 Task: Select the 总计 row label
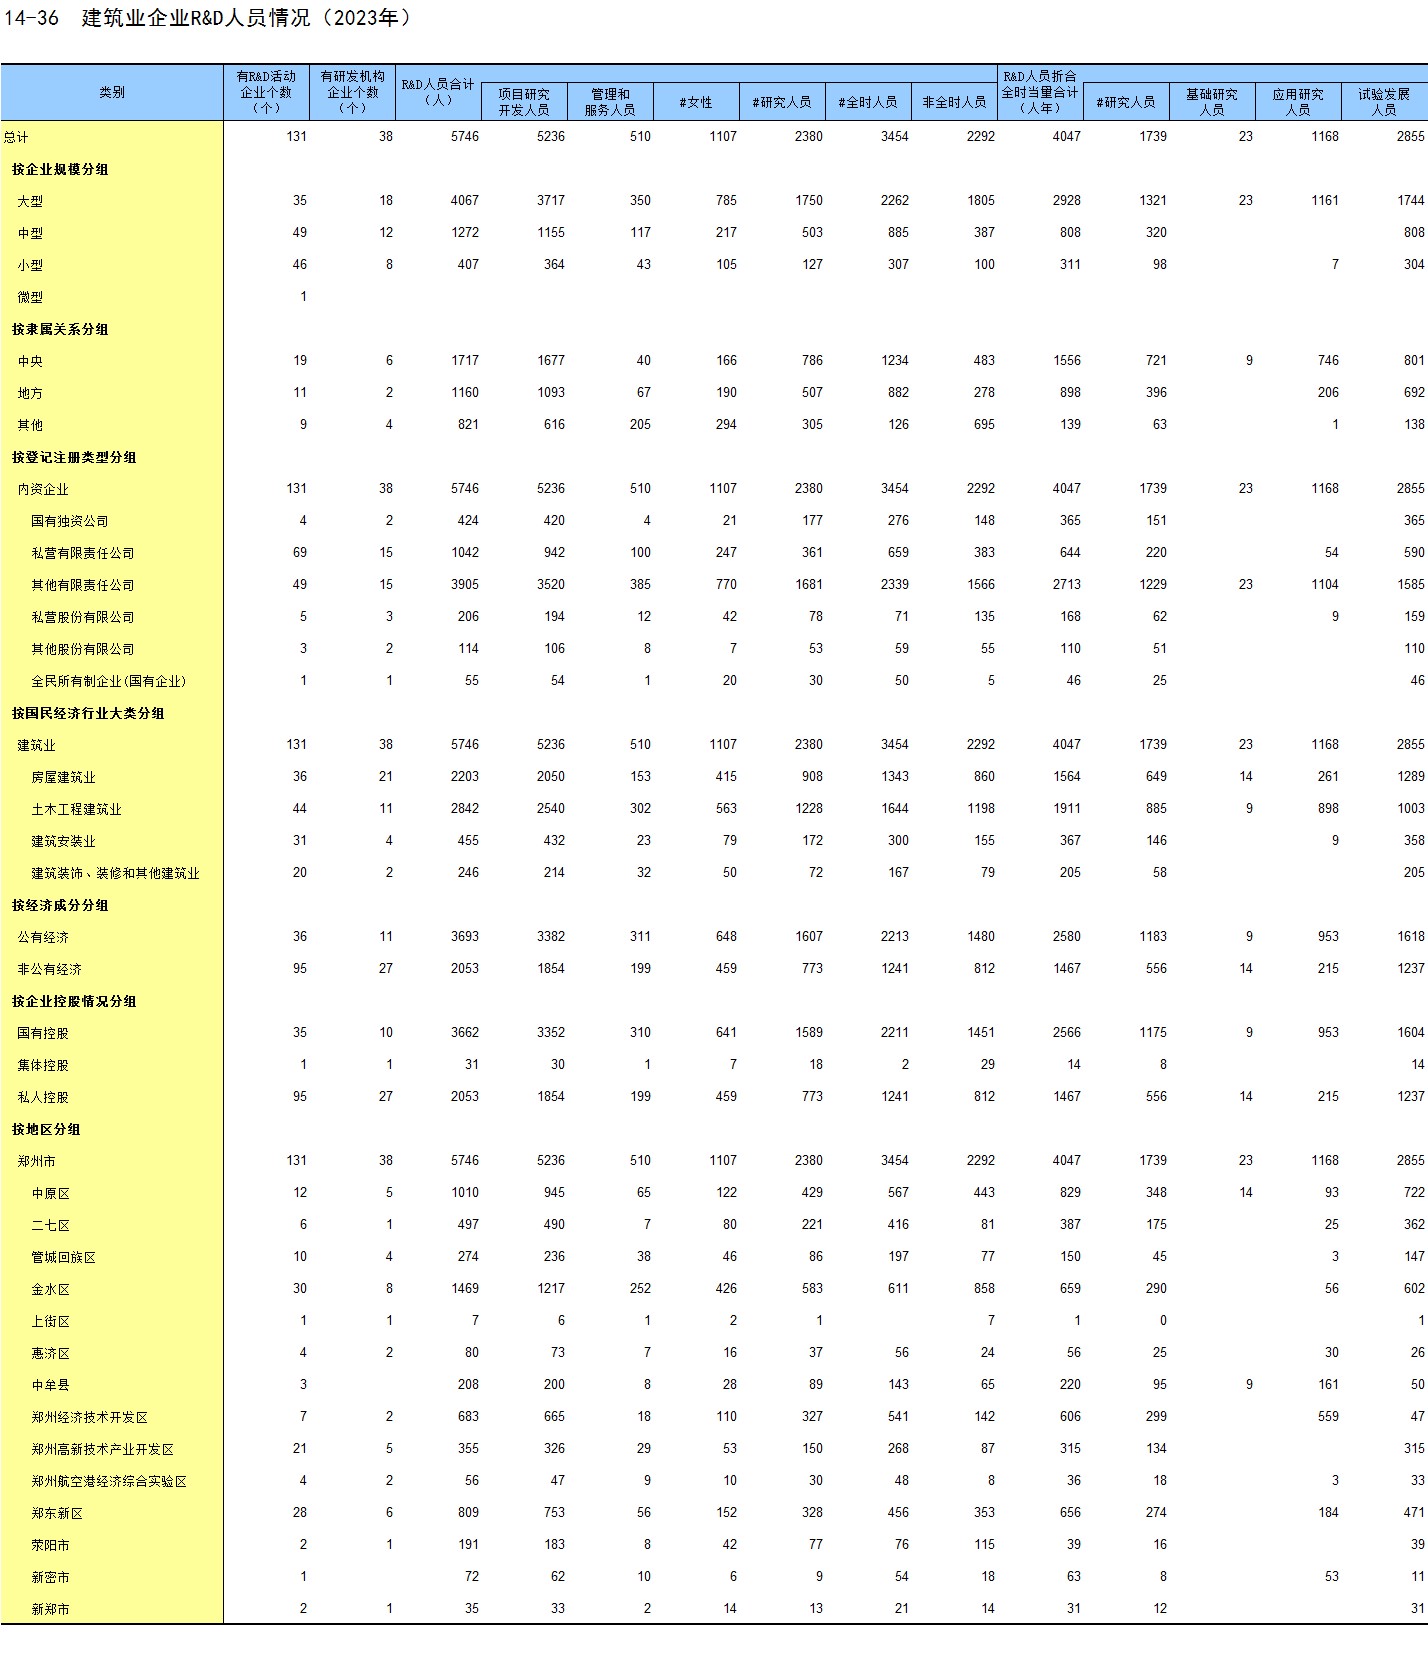[16, 137]
